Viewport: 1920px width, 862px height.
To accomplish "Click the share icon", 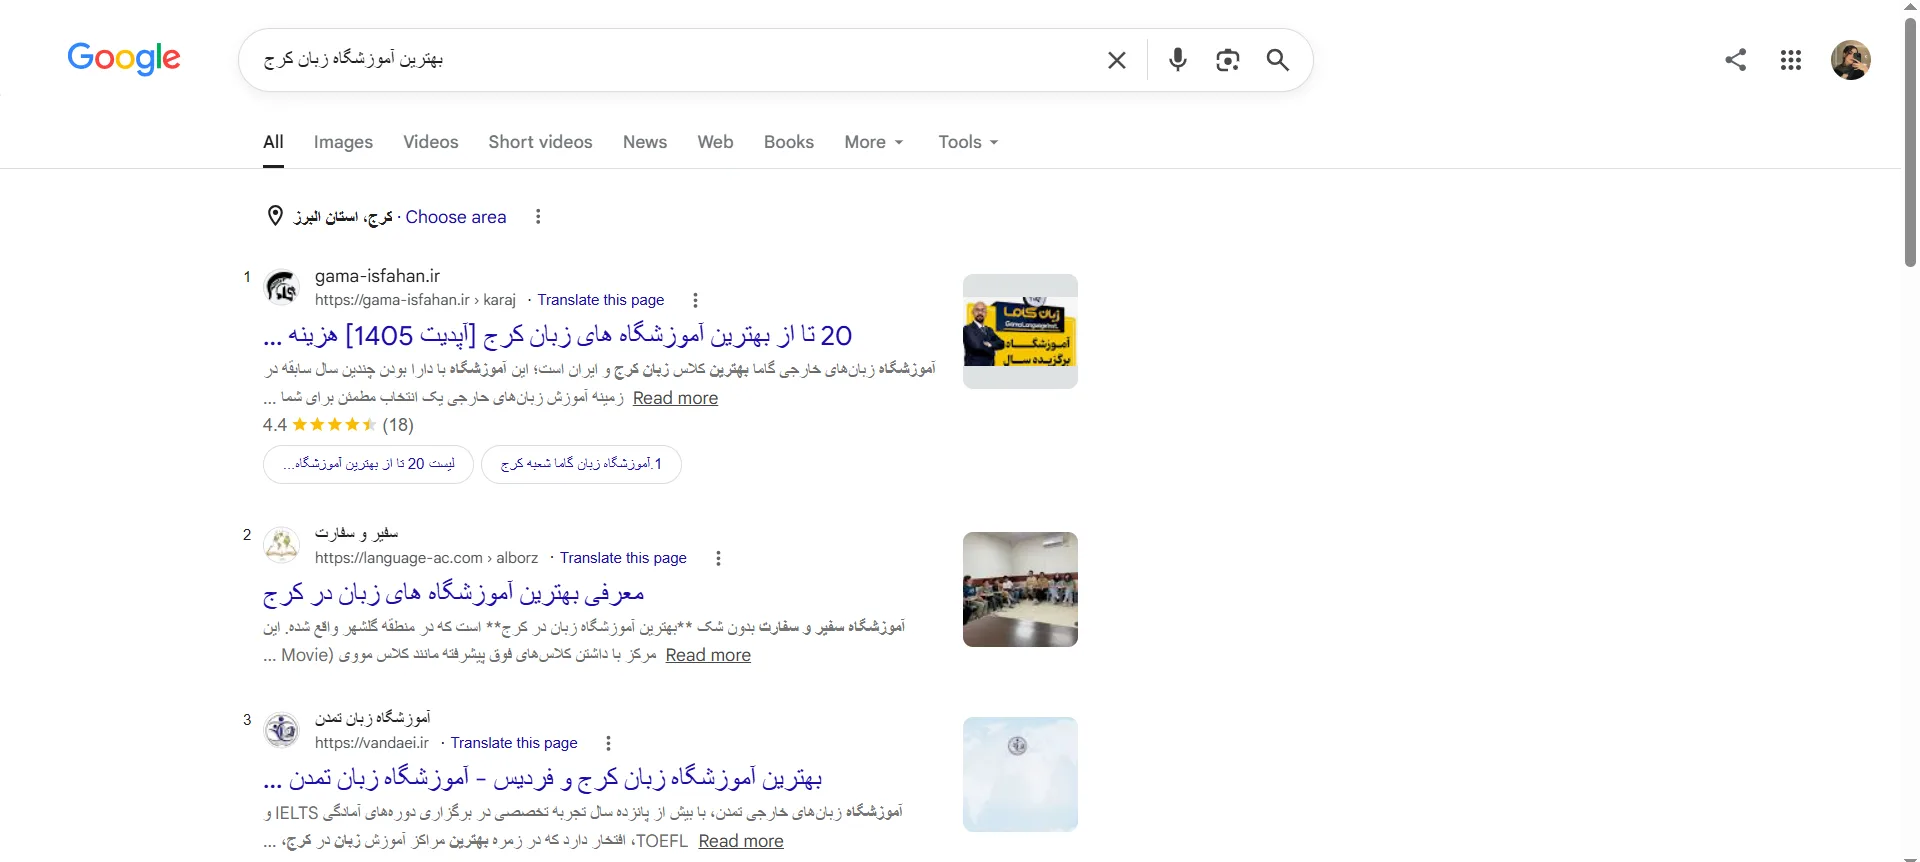I will coord(1736,60).
